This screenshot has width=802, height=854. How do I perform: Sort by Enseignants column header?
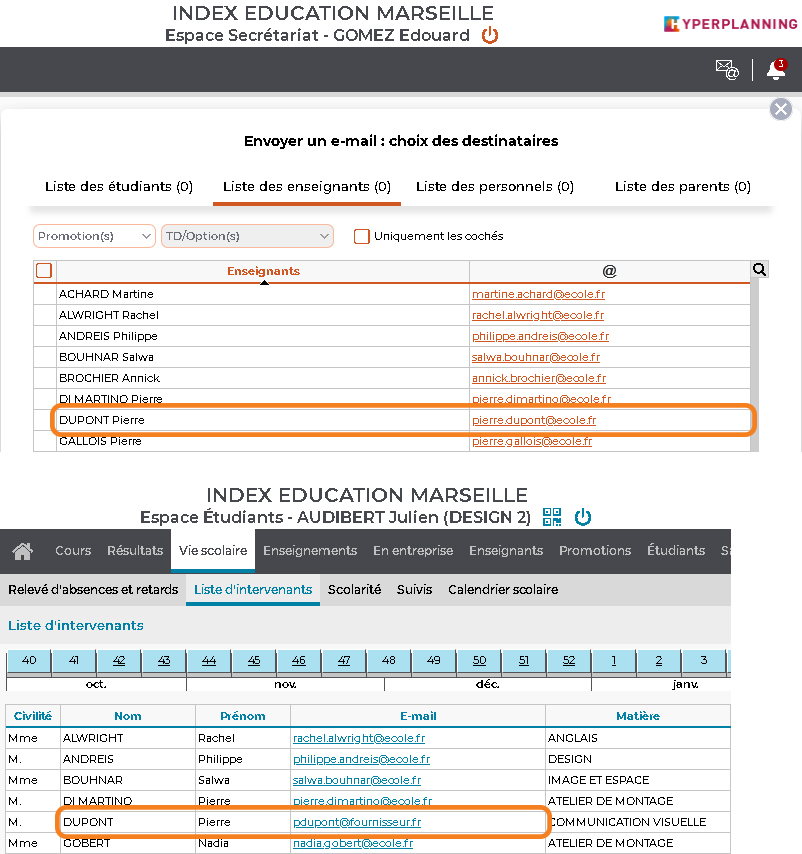point(264,271)
